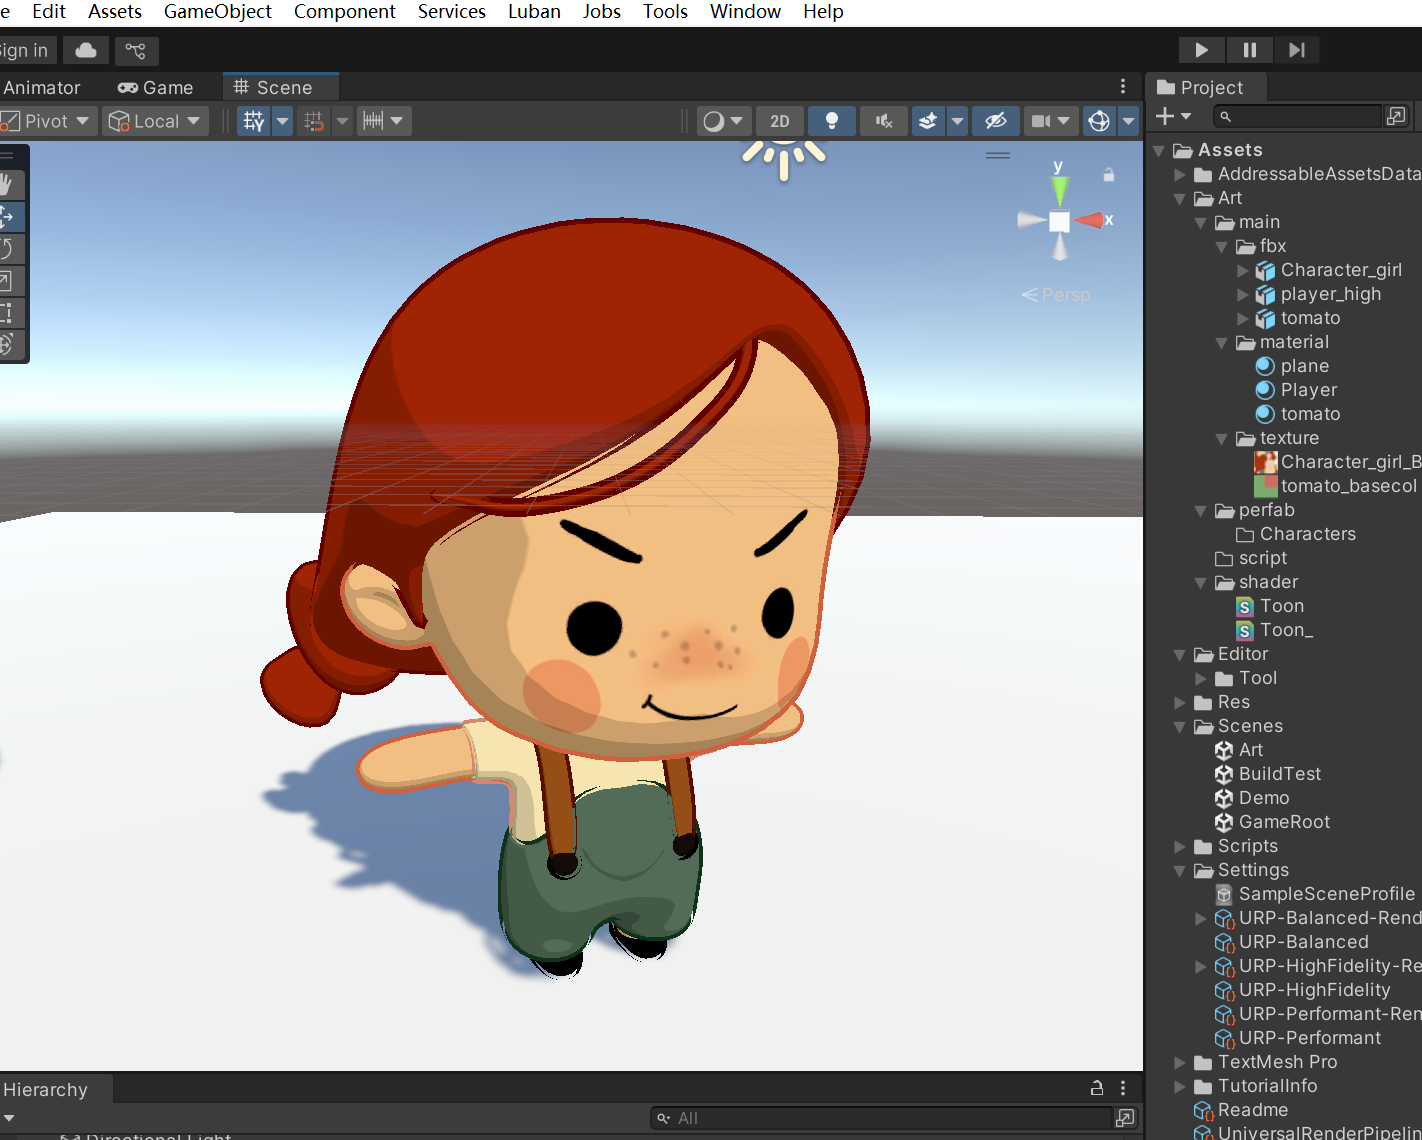Switch to the Game tab

156,88
